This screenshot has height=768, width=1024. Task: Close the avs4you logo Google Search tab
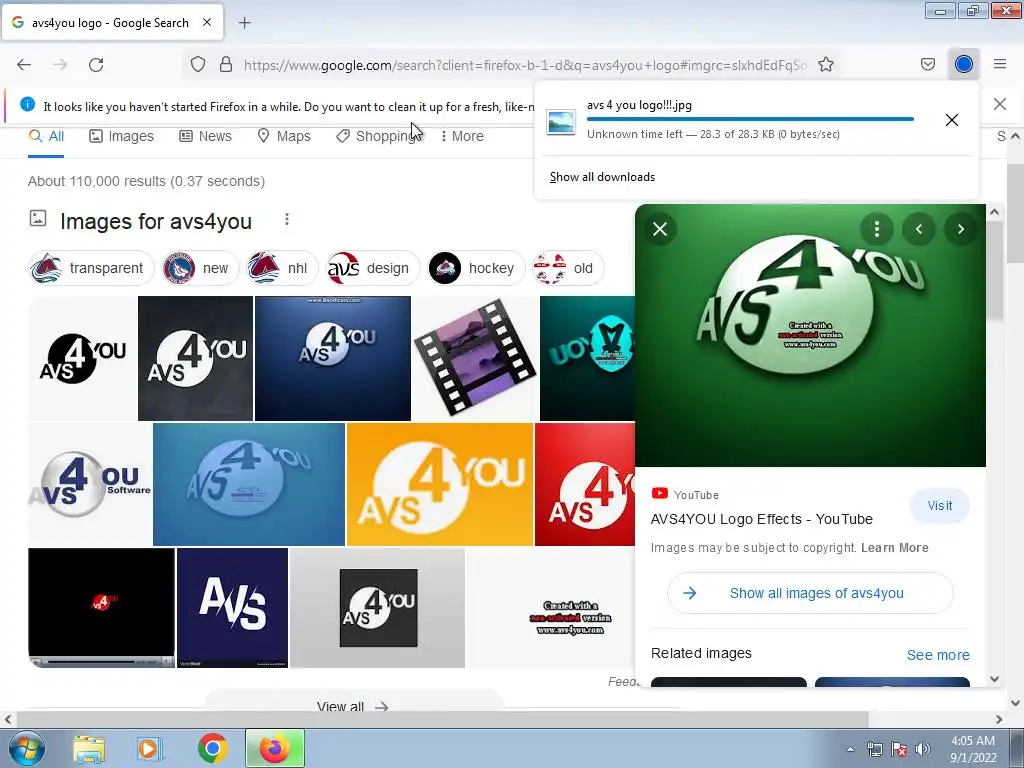coord(206,22)
